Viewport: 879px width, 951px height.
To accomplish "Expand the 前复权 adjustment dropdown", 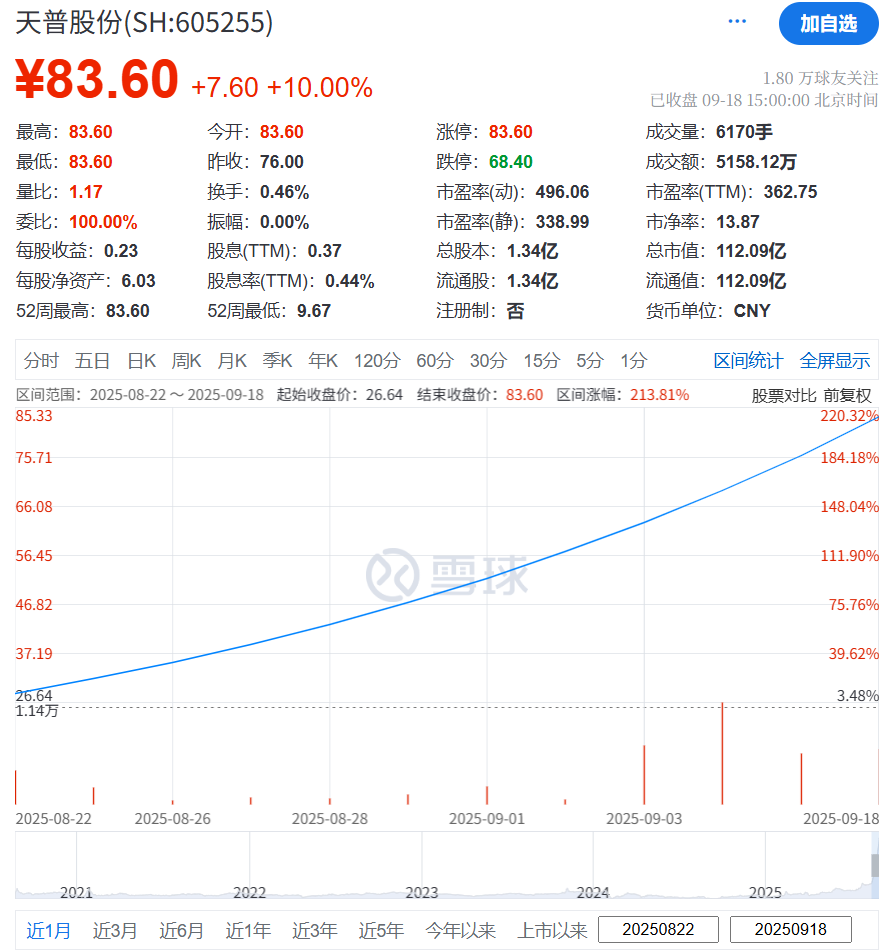I will pyautogui.click(x=847, y=395).
